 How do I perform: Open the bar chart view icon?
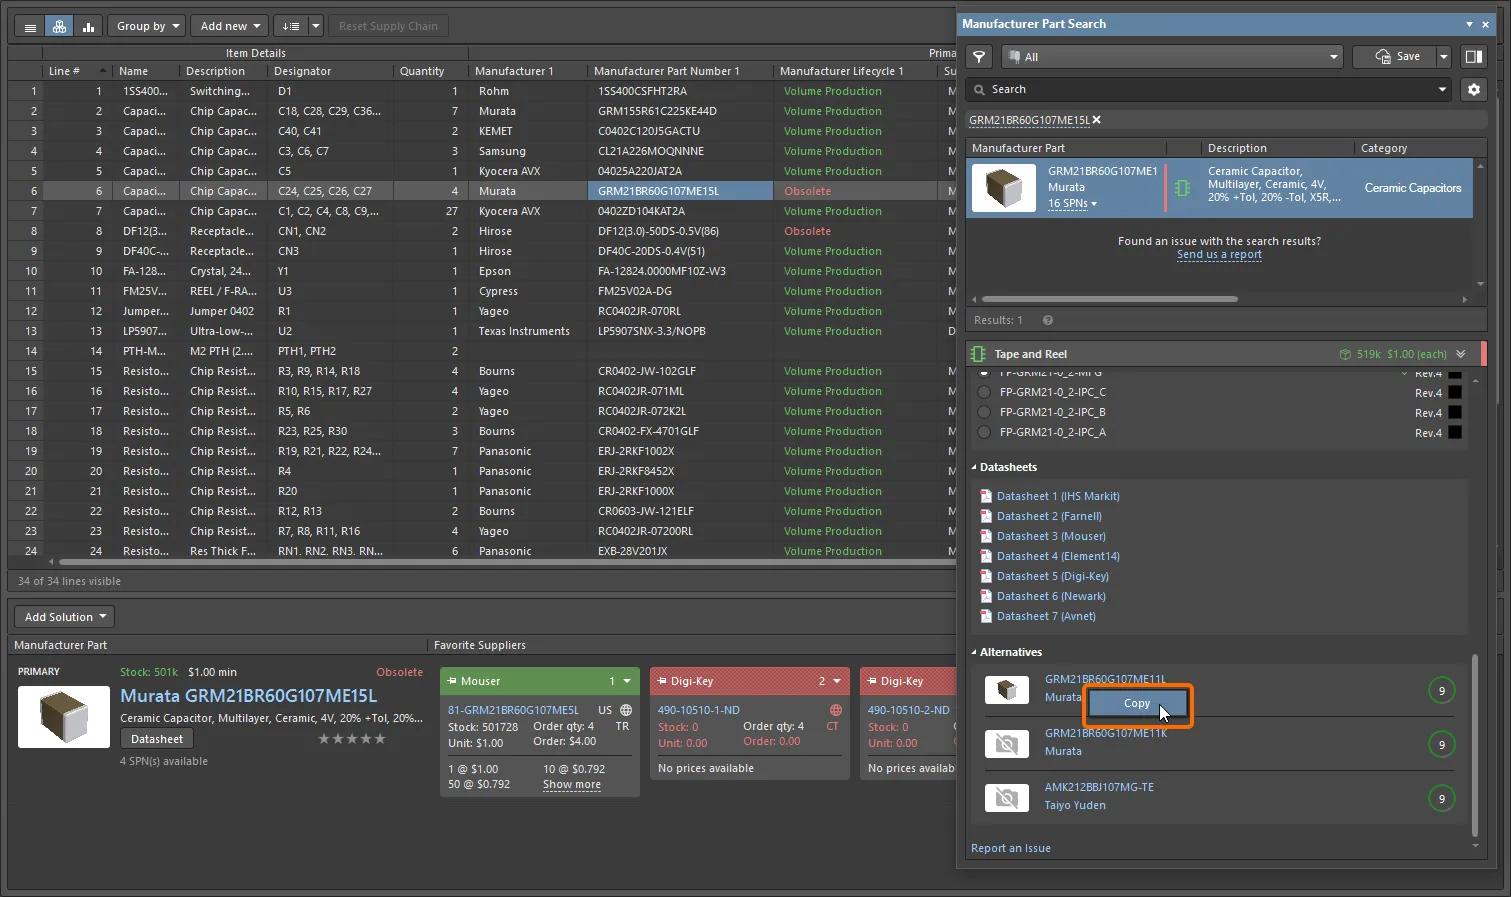point(88,27)
